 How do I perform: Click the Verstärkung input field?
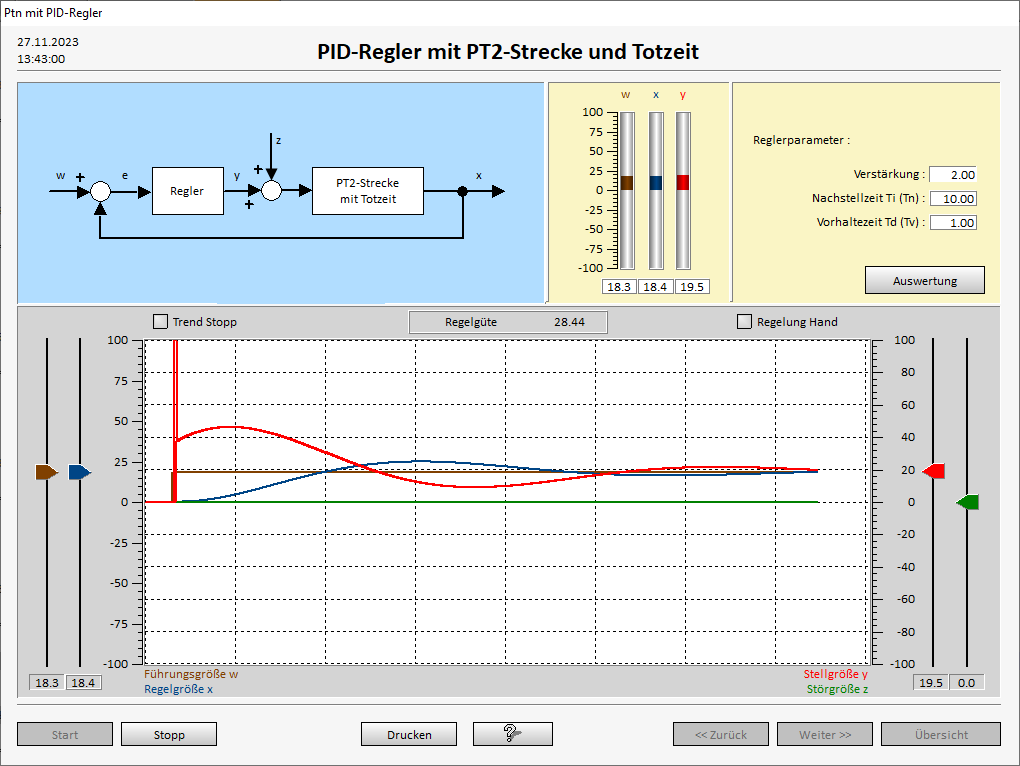coord(952,175)
